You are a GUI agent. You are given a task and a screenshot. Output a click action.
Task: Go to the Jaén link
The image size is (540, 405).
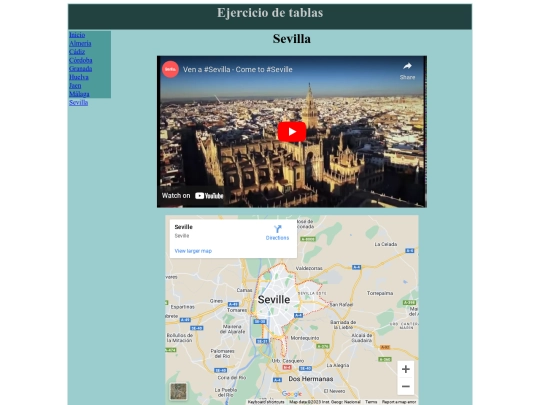[x=75, y=85]
